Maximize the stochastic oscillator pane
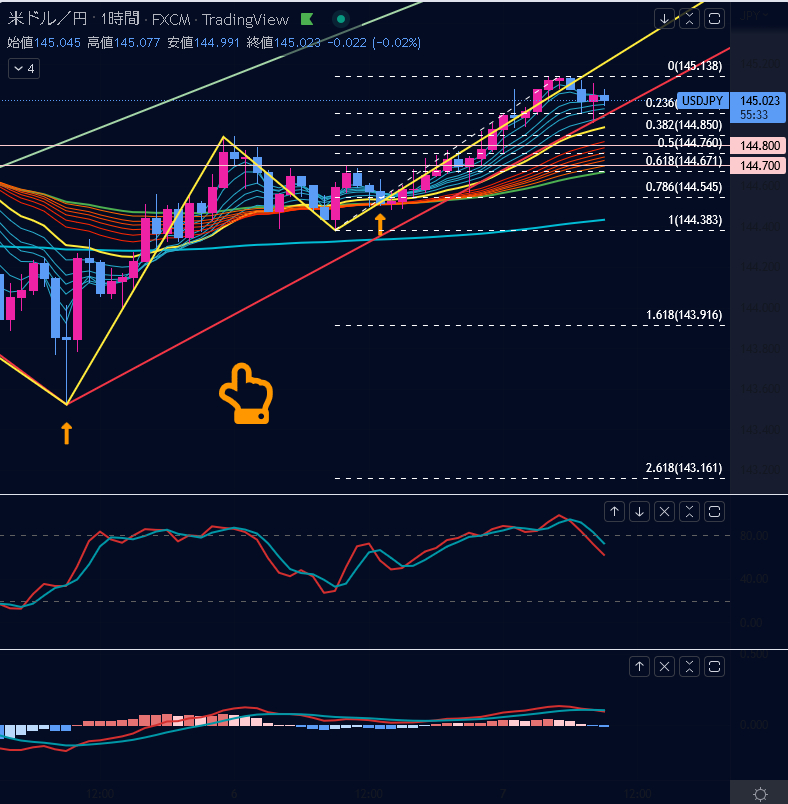The height and width of the screenshot is (804, 788). 715,511
